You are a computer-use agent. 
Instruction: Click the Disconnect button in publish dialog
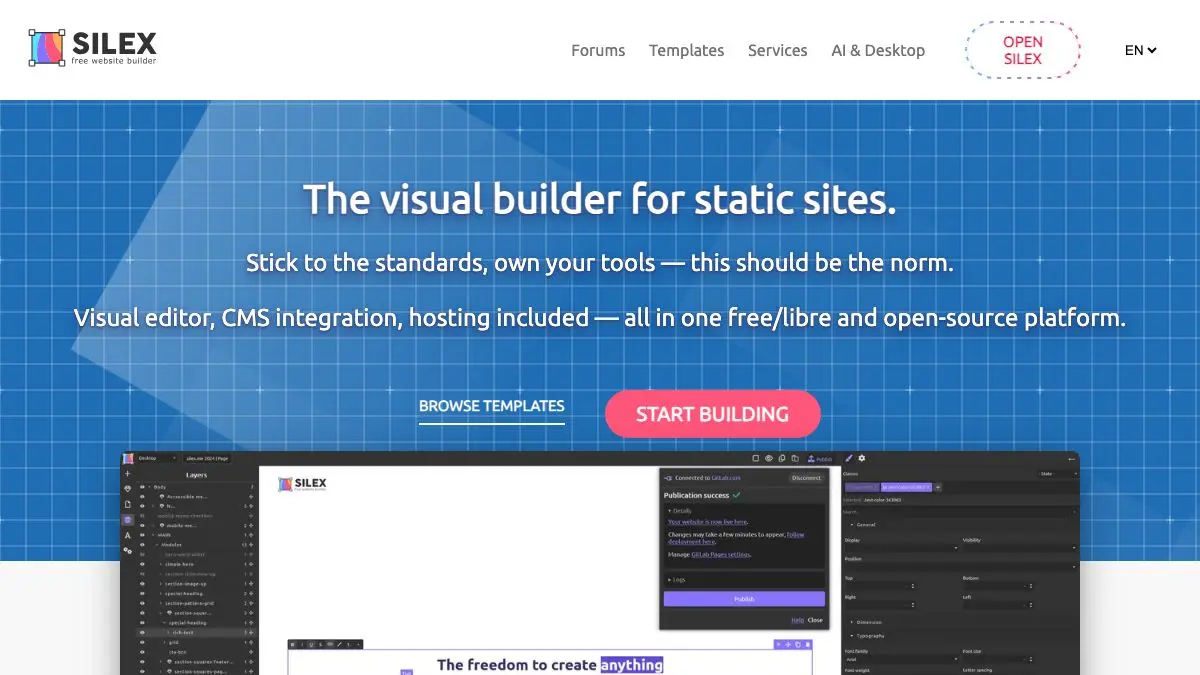806,478
